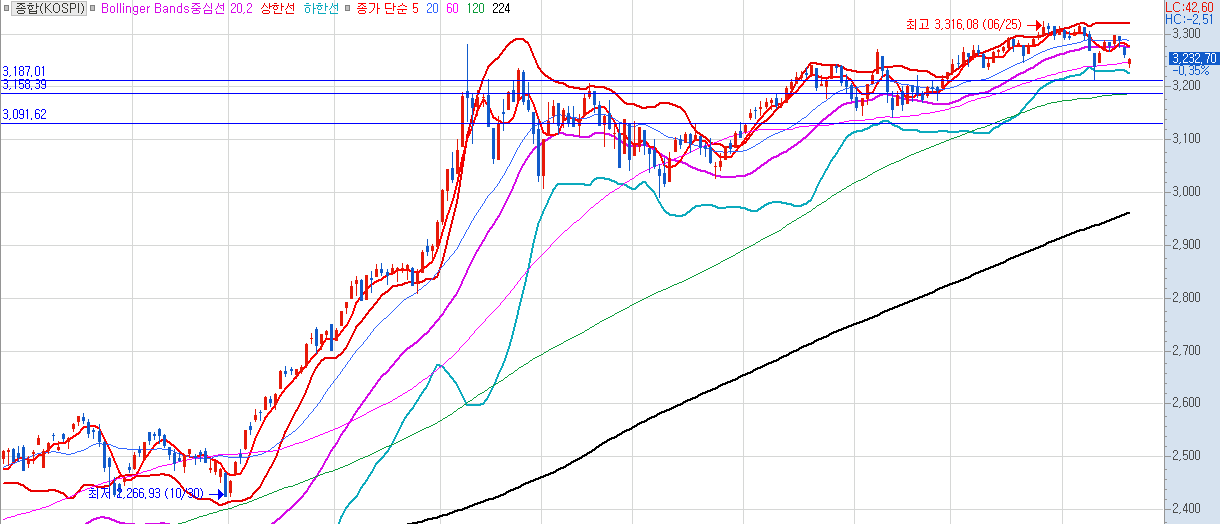Pick the magenta 60-day moving average legend

[x=453, y=8]
